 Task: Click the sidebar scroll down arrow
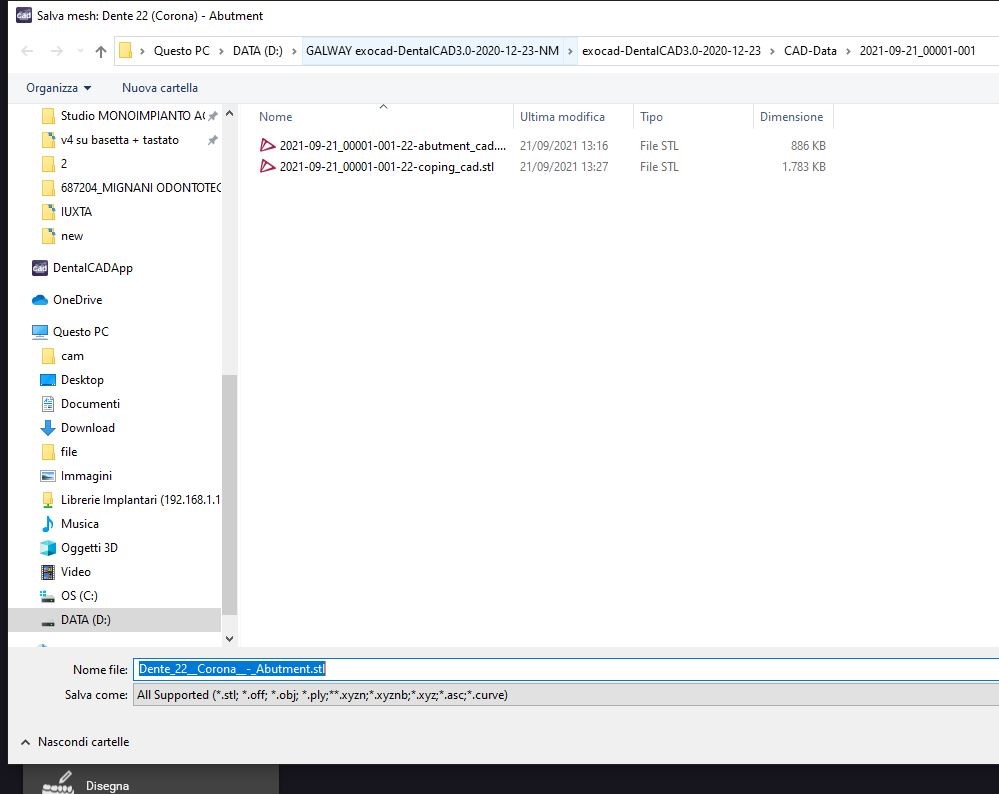point(229,639)
